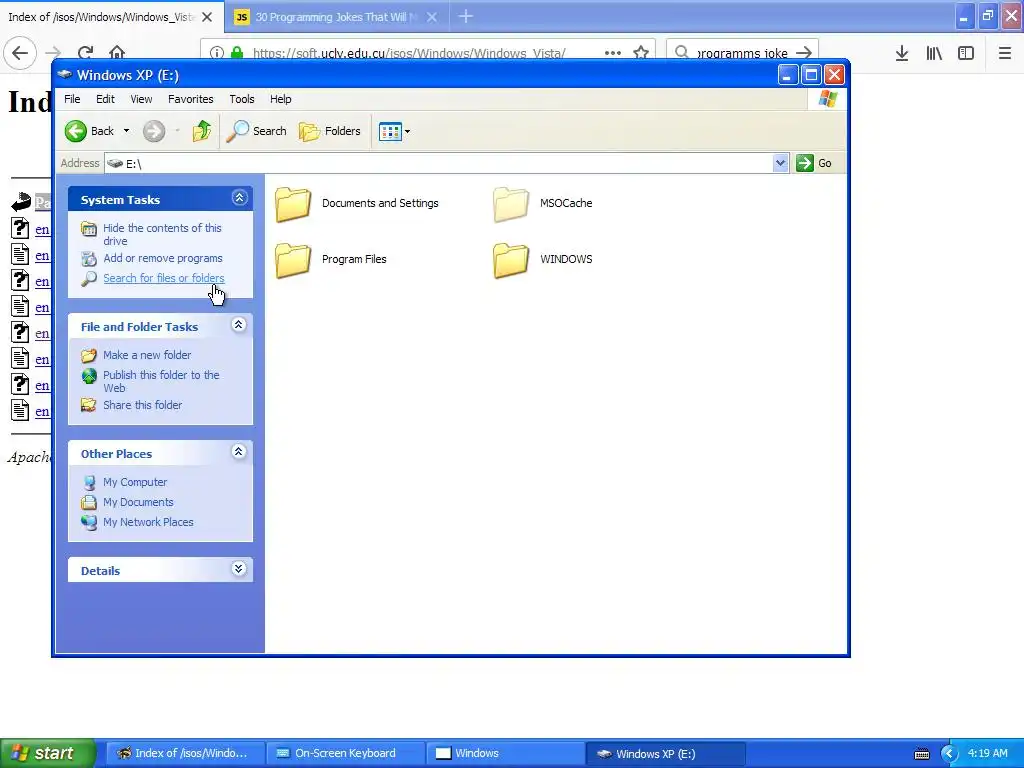The height and width of the screenshot is (768, 1024).
Task: Open the Help menu
Action: click(281, 99)
